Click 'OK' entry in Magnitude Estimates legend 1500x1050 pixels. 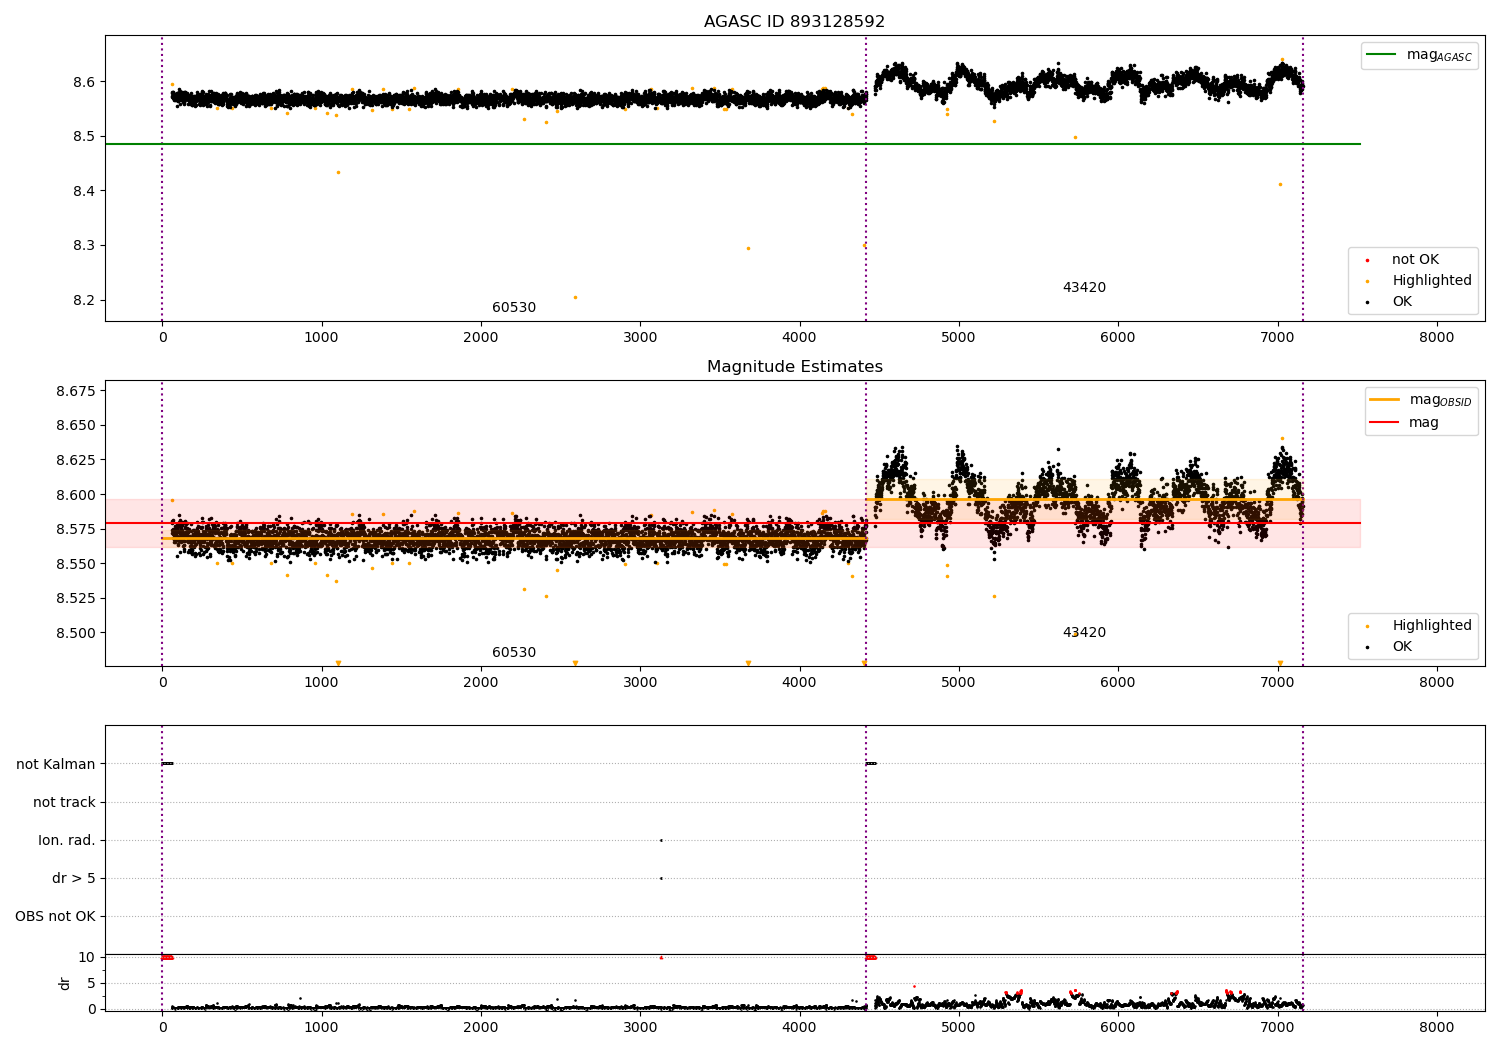point(1402,647)
